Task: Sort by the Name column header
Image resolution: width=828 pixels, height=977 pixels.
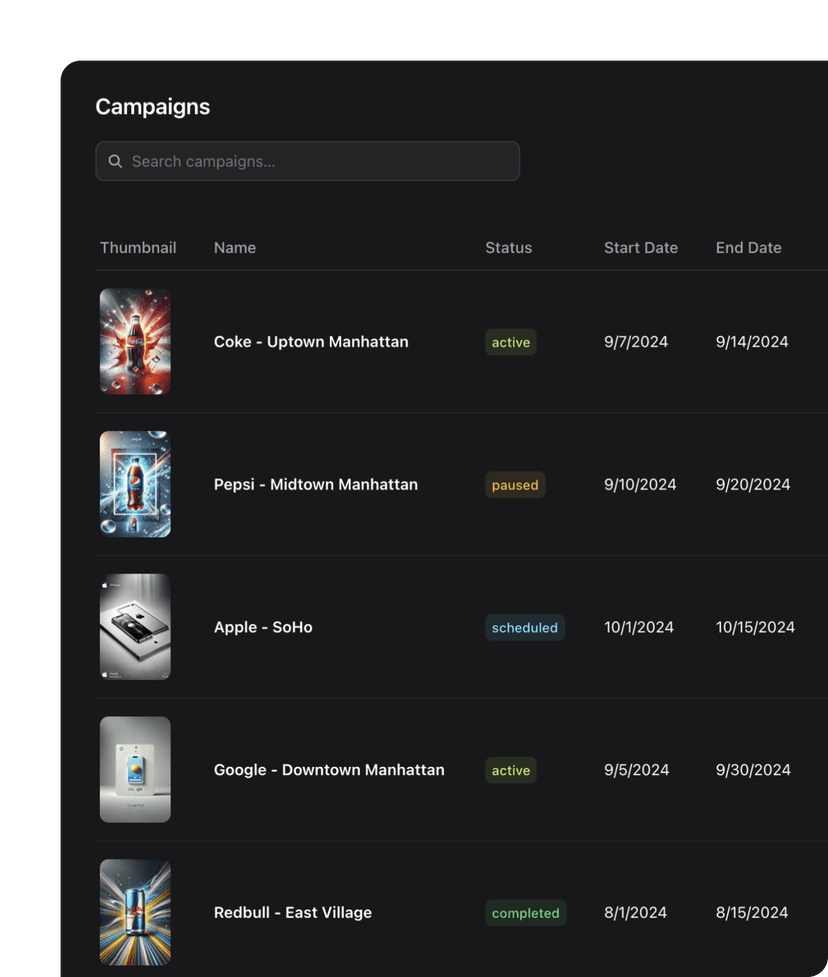Action: (235, 247)
